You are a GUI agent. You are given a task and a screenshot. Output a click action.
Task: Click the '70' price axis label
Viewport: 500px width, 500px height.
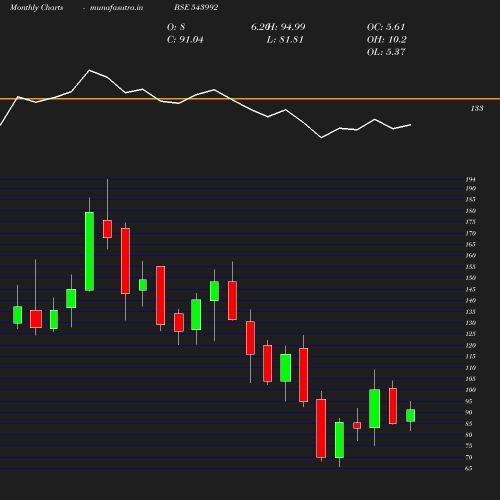pos(469,457)
